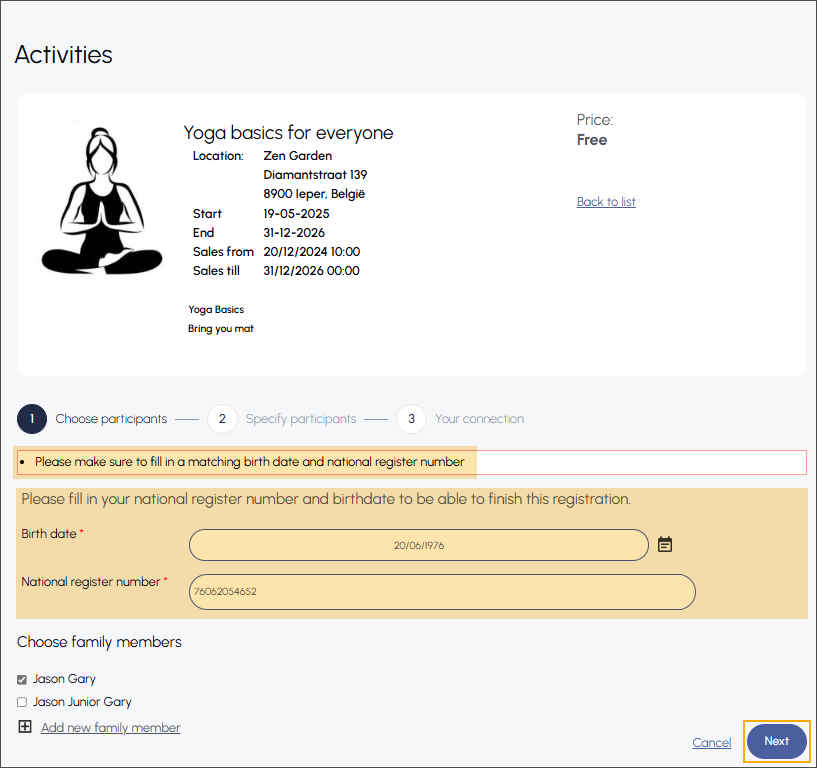Go to 'Back to list' link
Screen dimensions: 817x768
tap(606, 202)
